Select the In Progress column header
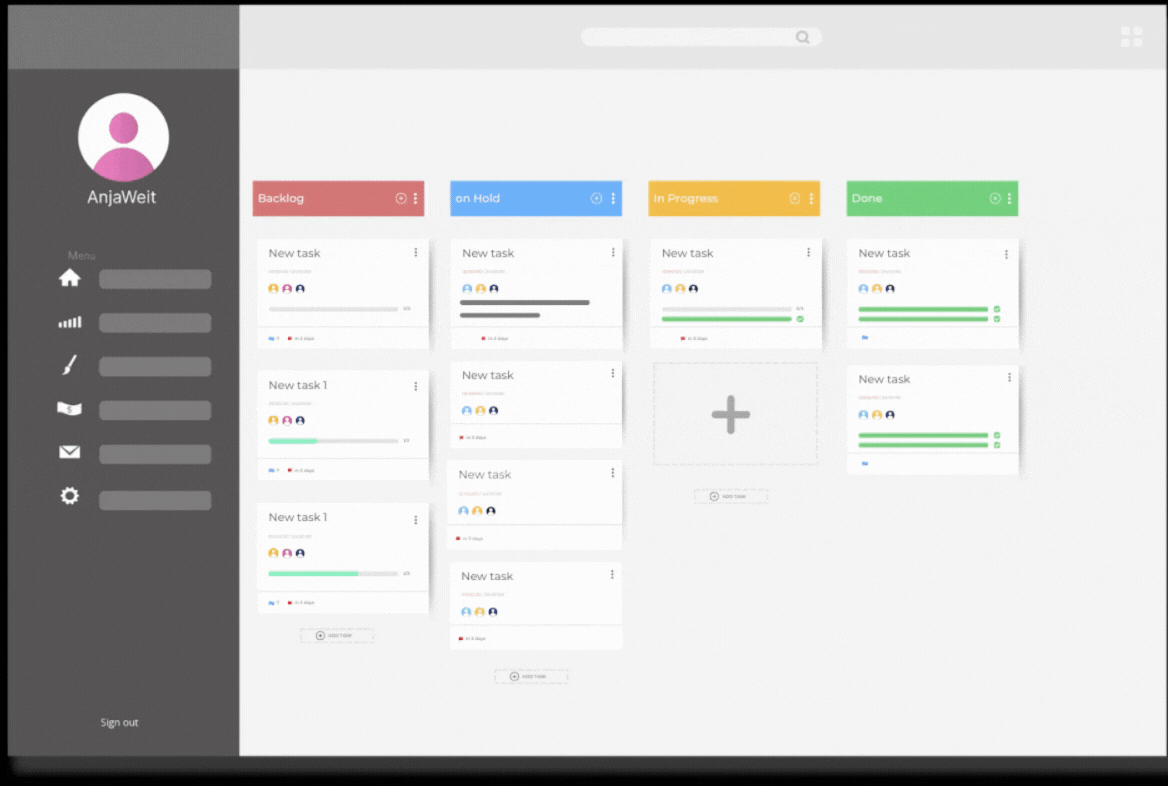 coord(715,198)
